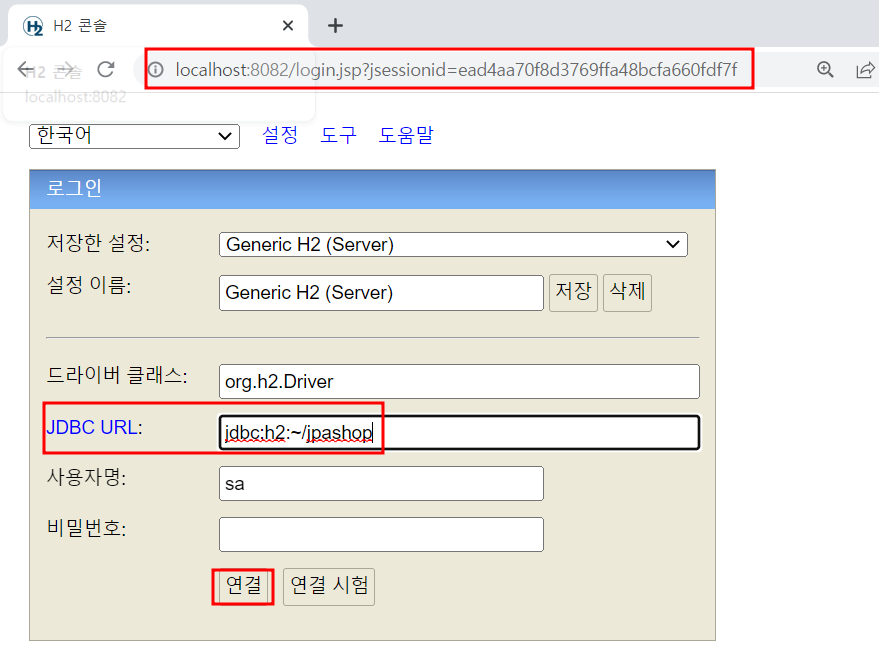Open the 한국어 language dropdown
The width and height of the screenshot is (879, 661).
(135, 136)
